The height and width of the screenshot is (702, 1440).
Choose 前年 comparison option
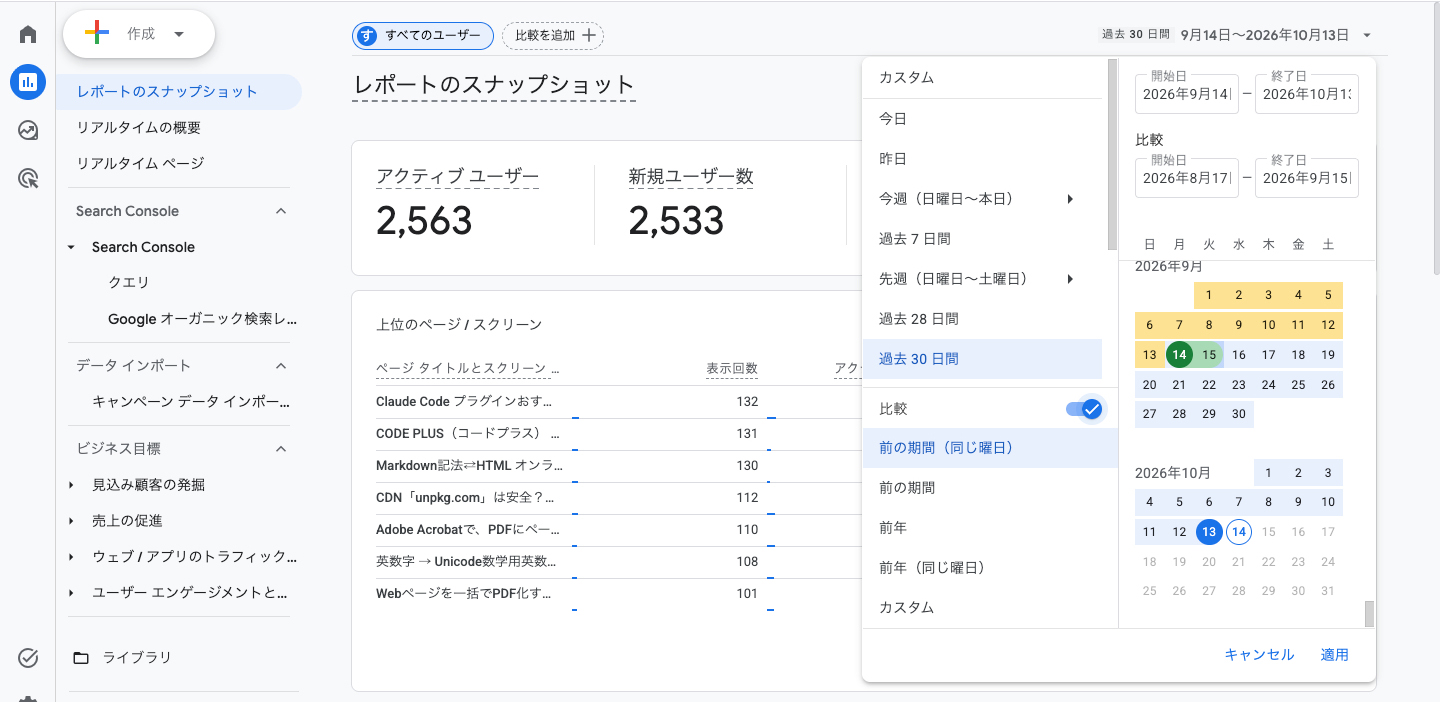990,528
